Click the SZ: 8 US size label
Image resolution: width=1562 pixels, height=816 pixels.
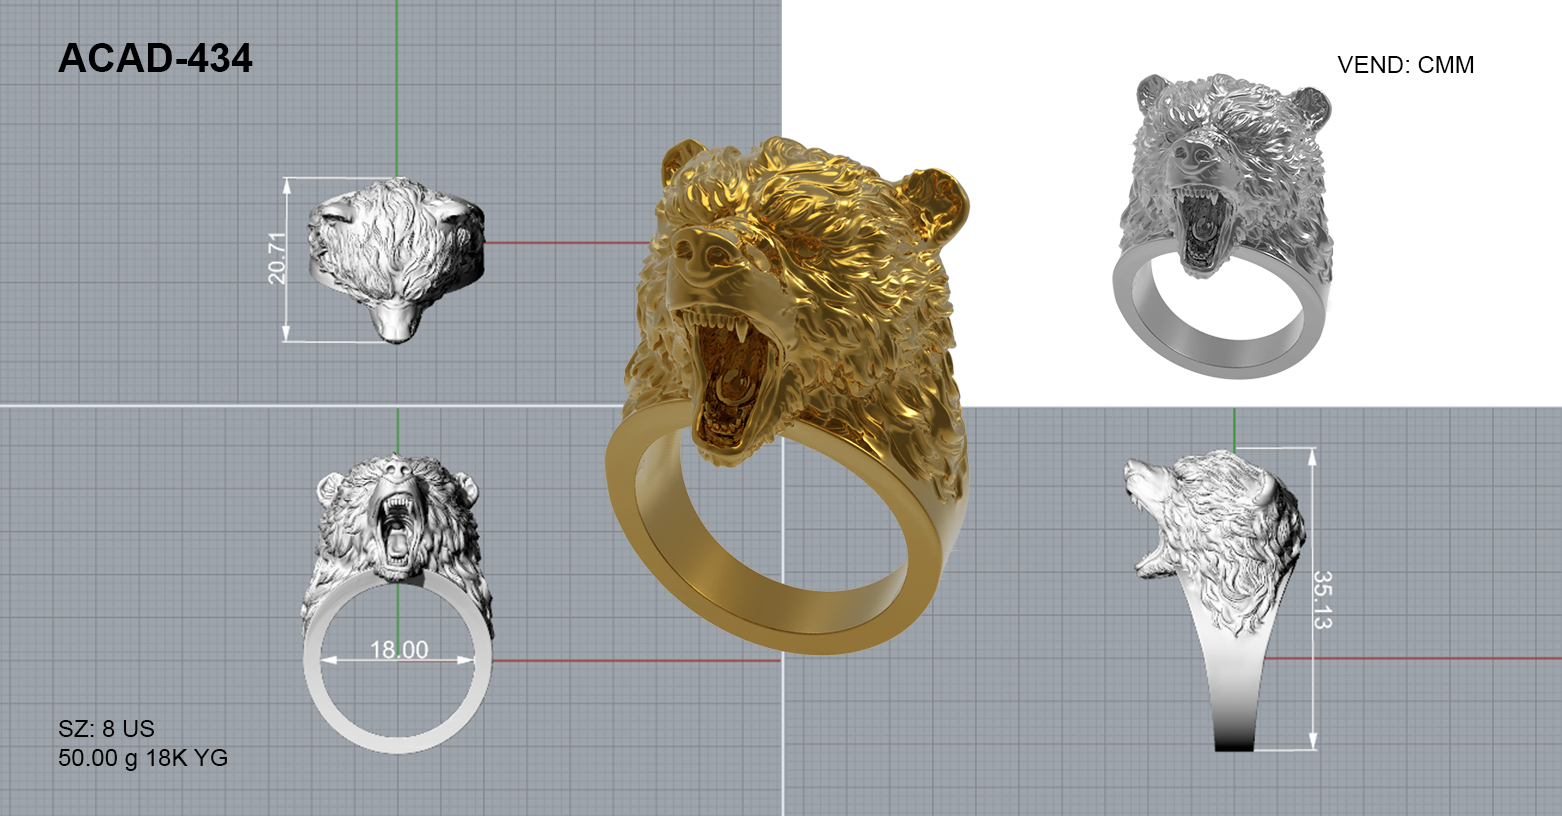(x=106, y=729)
